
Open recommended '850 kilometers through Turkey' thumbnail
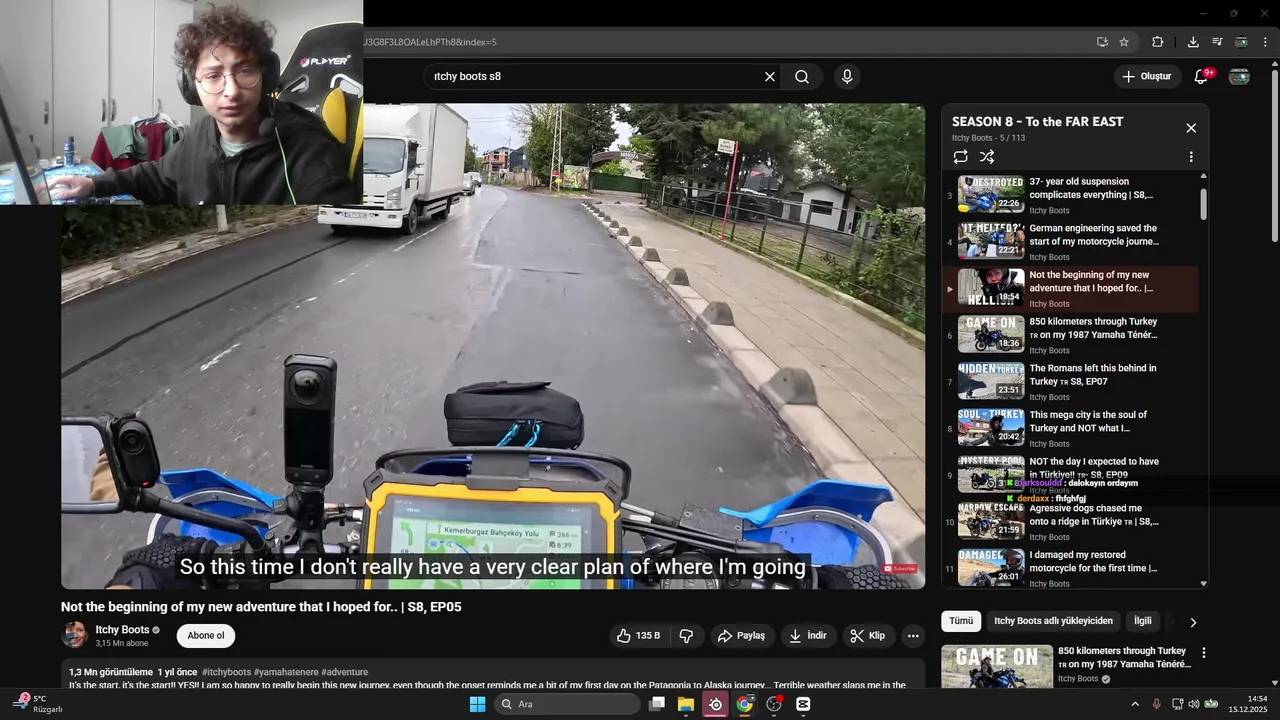[997, 667]
